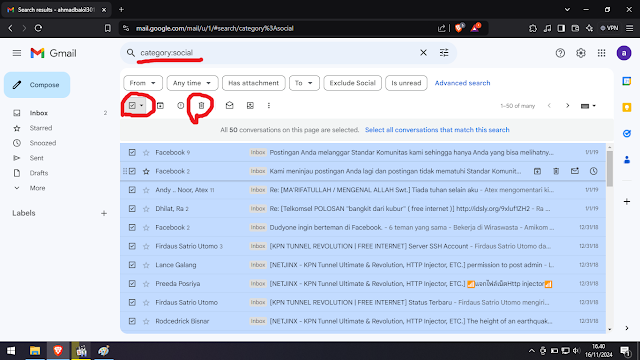This screenshot has width=640, height=360.
Task: Click the Compose button
Action: tap(37, 85)
